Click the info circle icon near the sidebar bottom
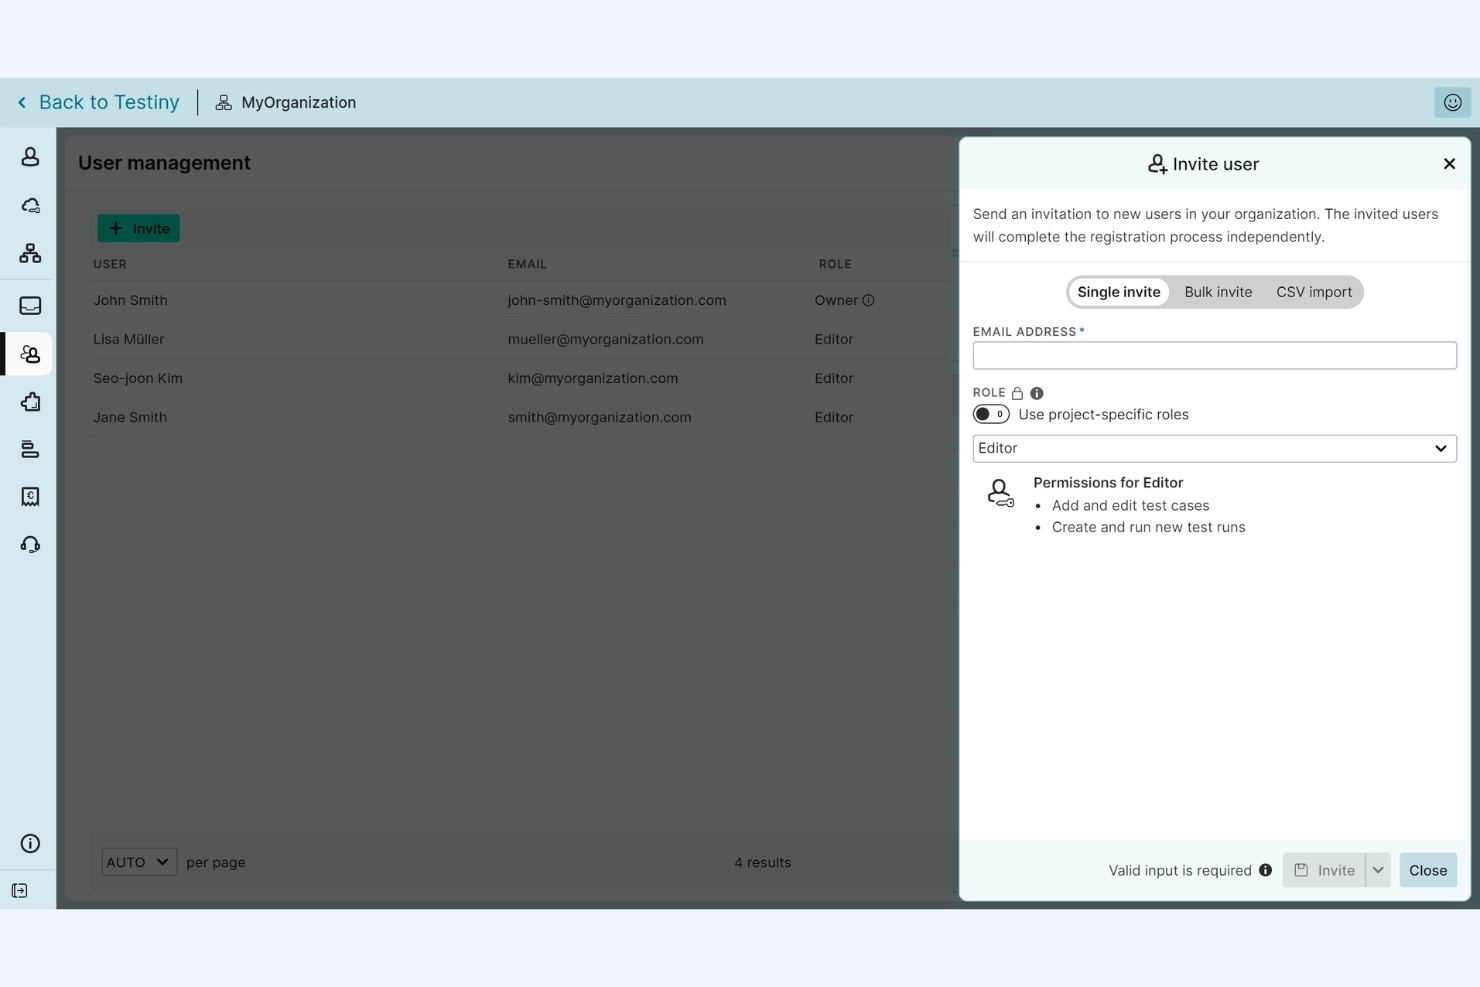Screen dimensions: 1480x987 [29, 843]
